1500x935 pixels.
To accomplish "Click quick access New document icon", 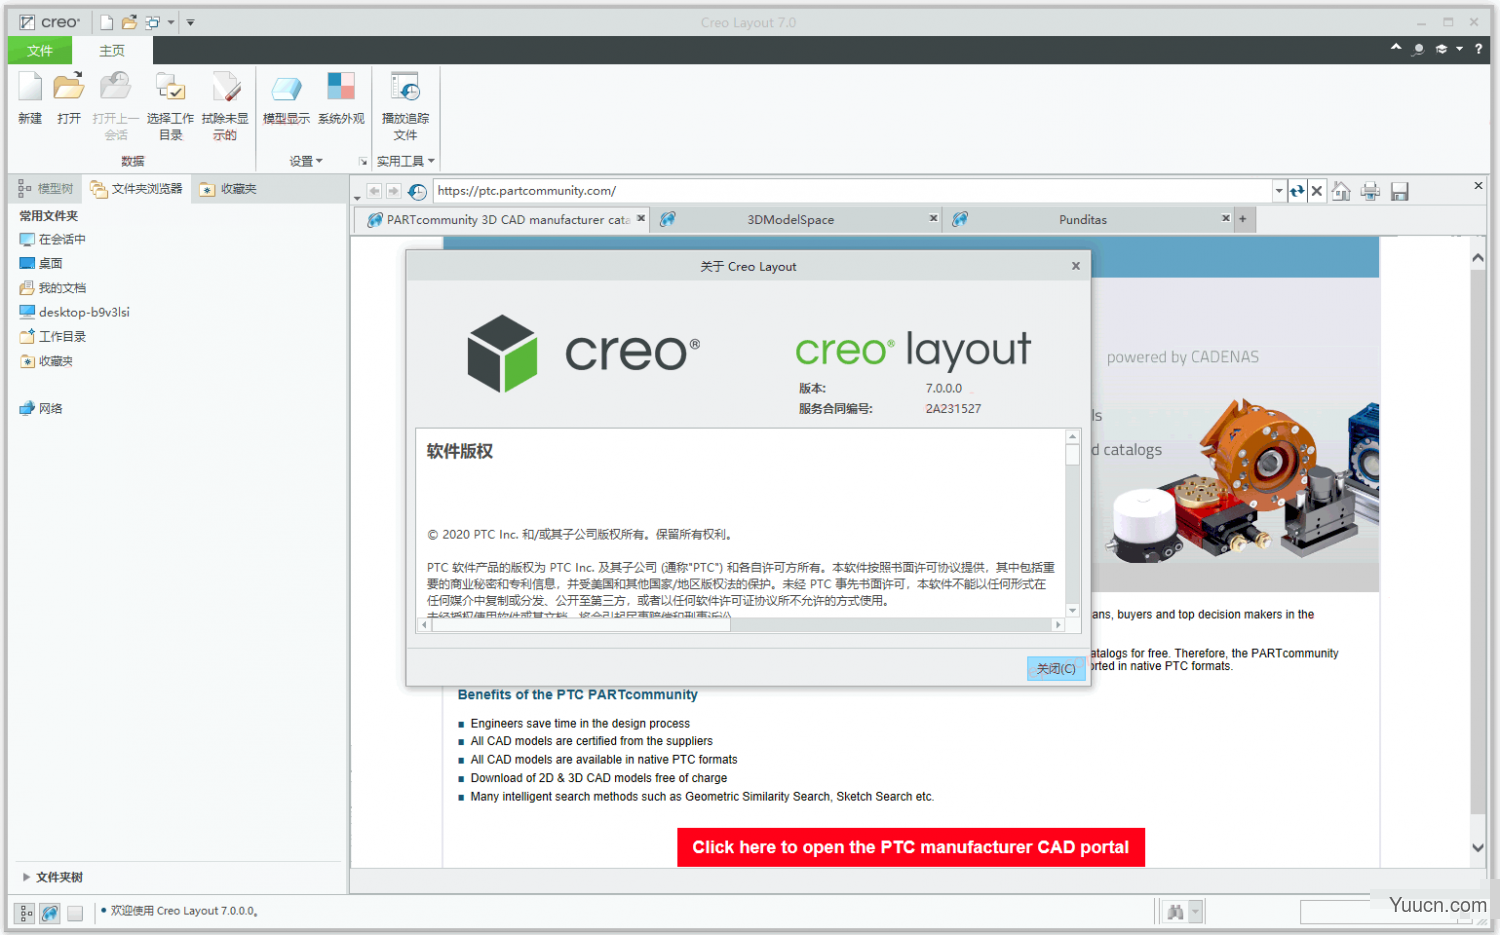I will tap(107, 22).
